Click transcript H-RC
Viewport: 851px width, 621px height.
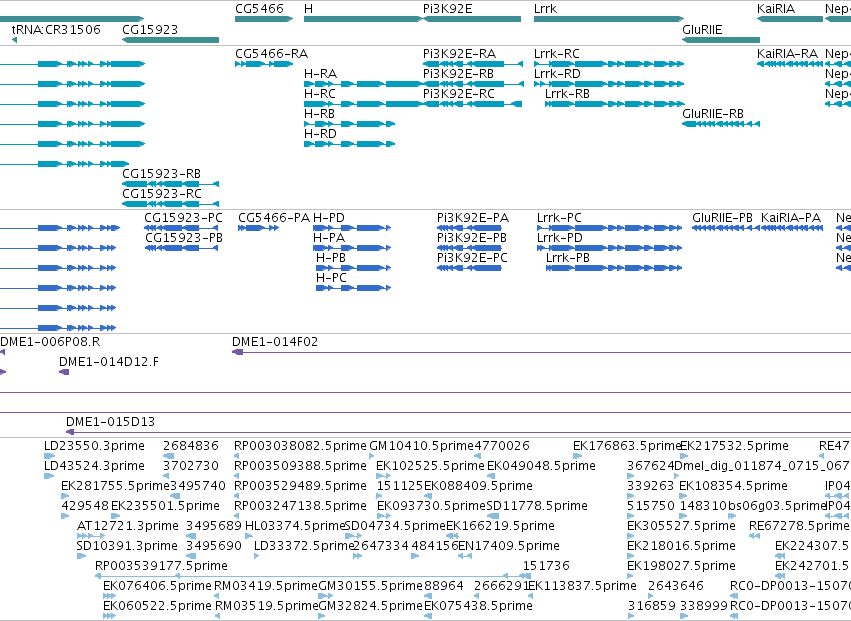coord(363,104)
